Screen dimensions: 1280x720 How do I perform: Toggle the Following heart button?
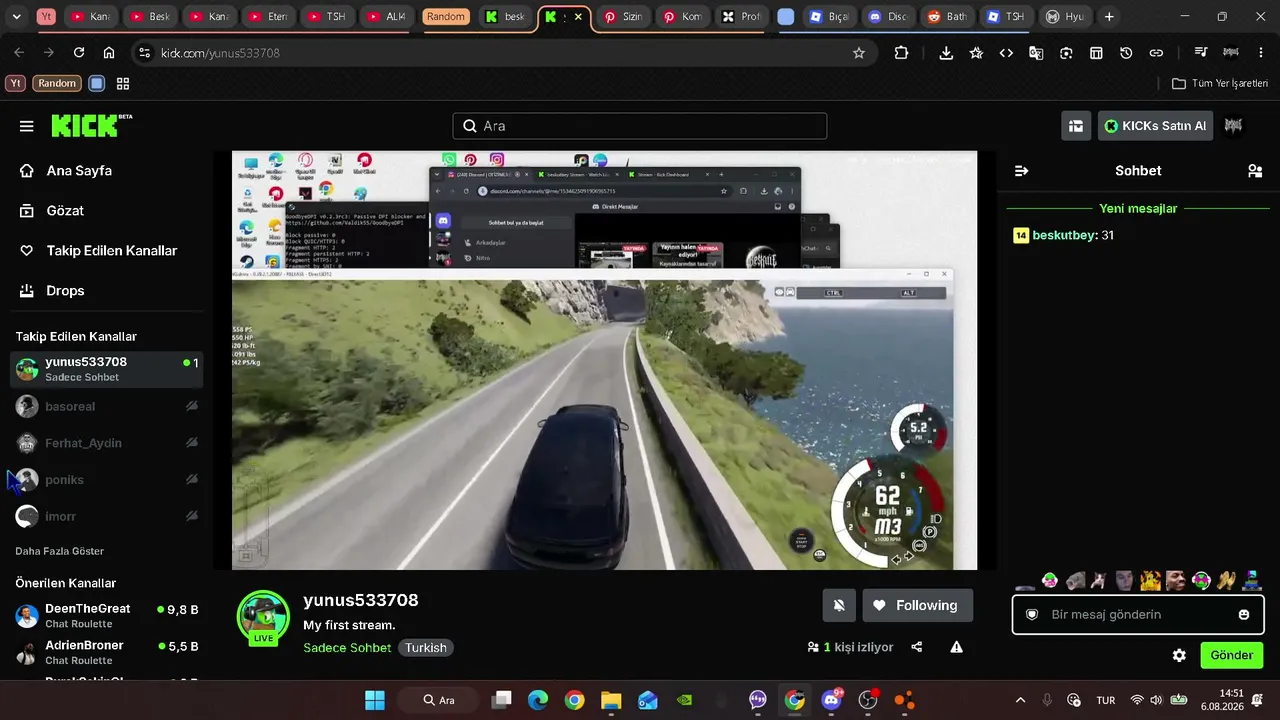917,605
